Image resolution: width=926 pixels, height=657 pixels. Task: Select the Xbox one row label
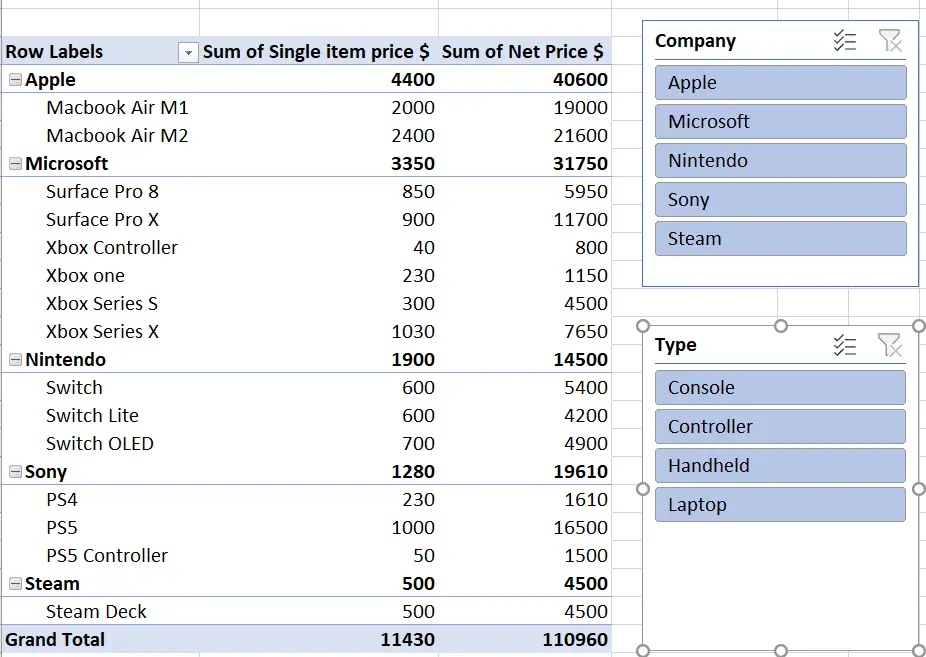coord(85,276)
